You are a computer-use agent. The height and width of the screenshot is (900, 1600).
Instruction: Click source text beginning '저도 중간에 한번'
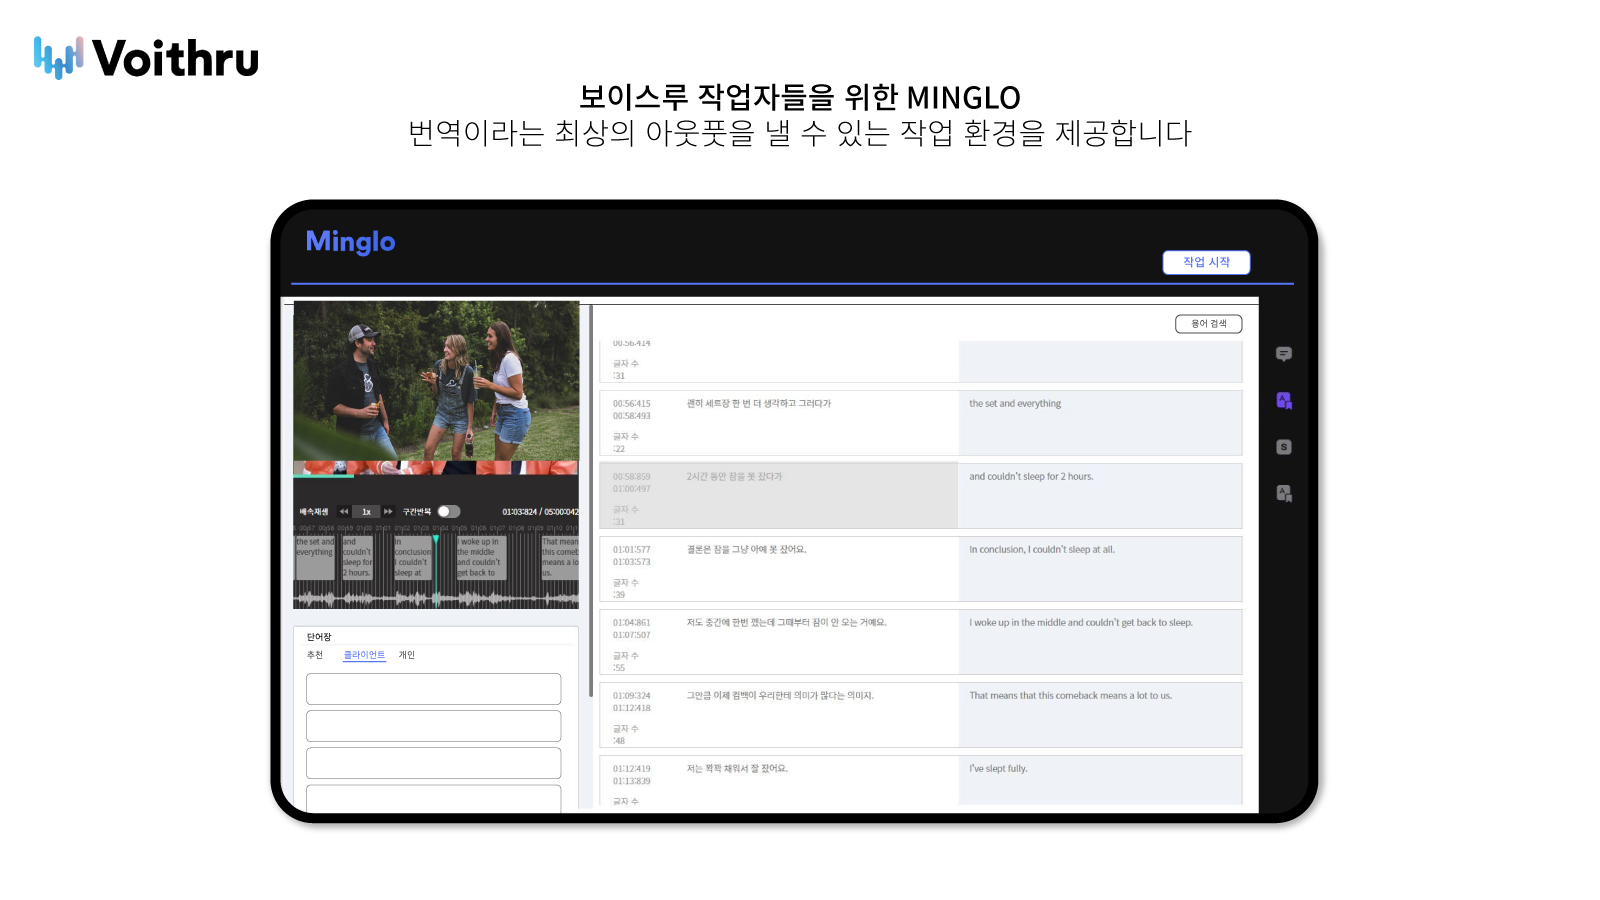click(x=786, y=623)
